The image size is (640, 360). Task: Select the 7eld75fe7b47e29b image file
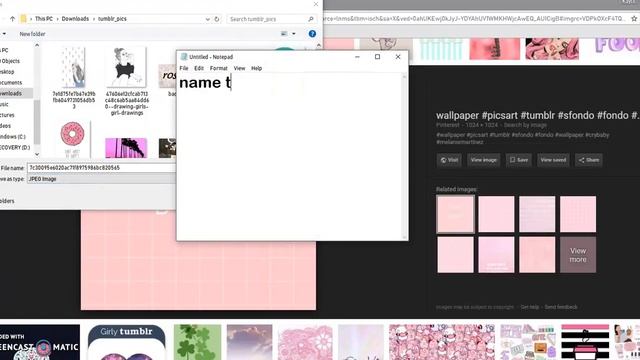coord(74,78)
